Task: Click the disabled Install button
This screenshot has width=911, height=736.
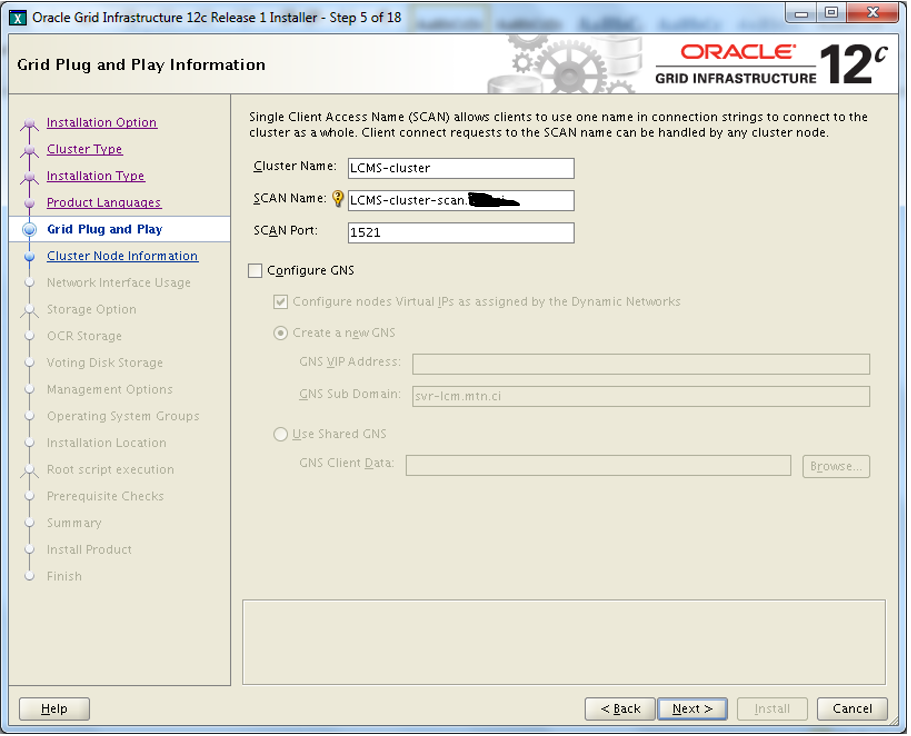Action: coord(772,710)
